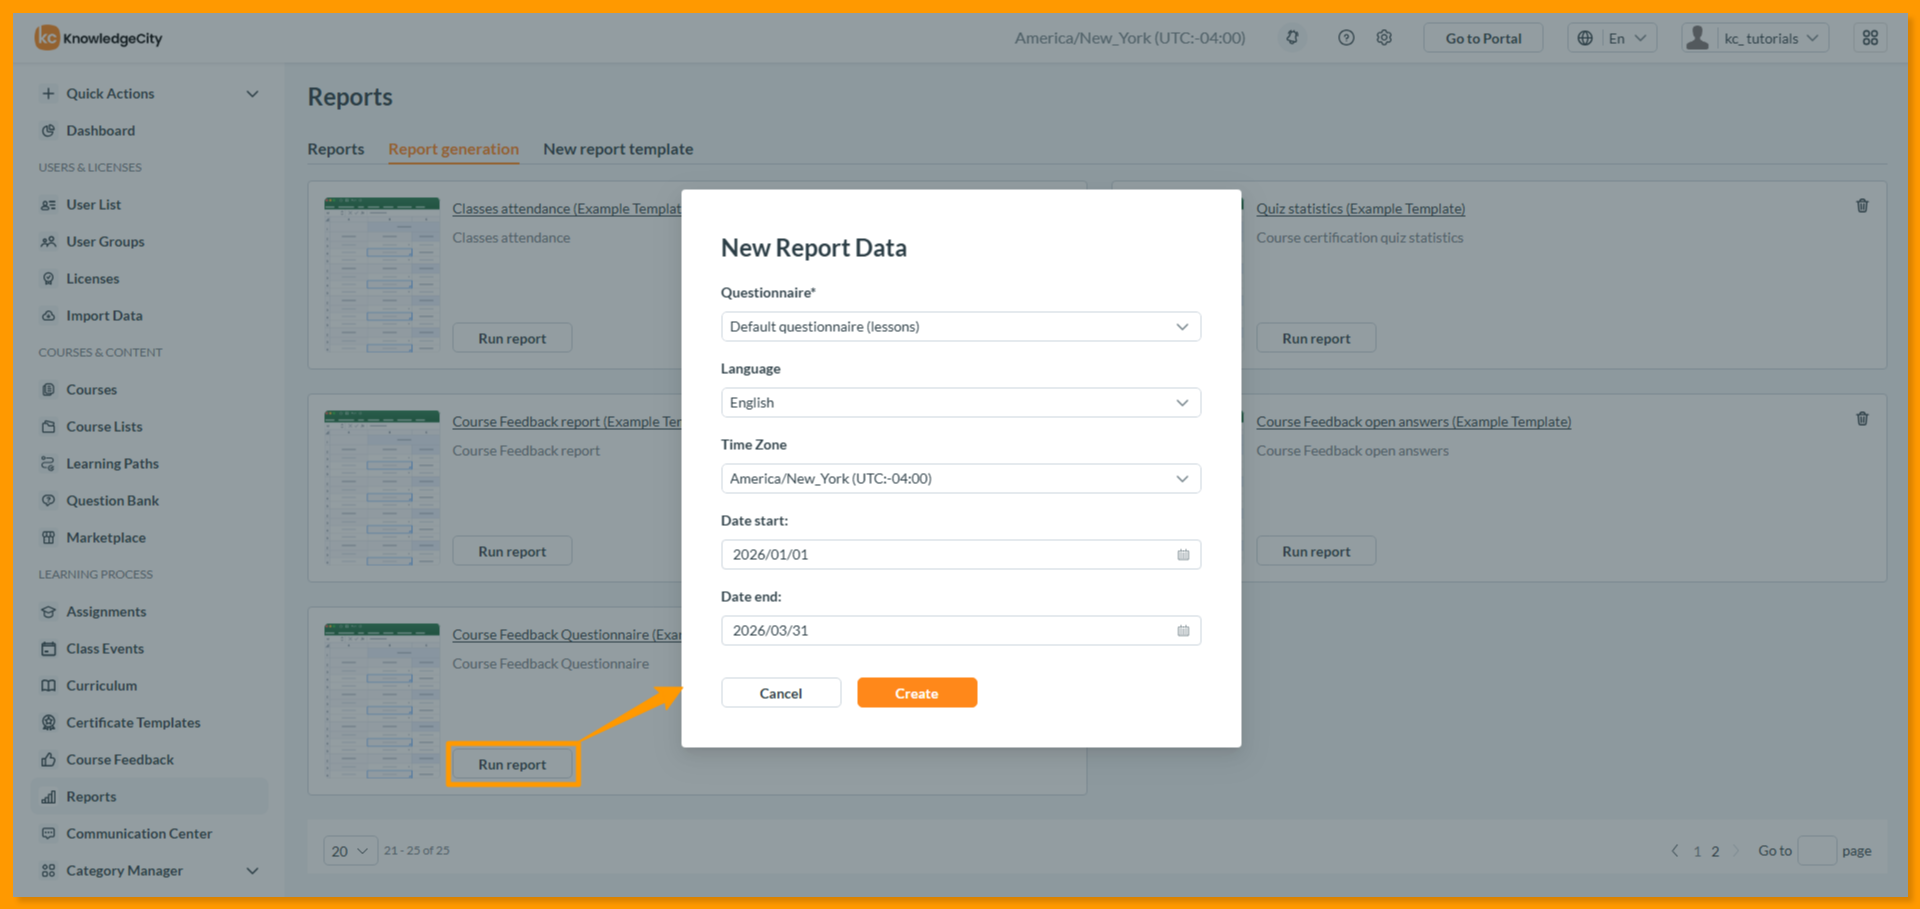Open the Dashboard sidebar item
The width and height of the screenshot is (1920, 909).
100,131
